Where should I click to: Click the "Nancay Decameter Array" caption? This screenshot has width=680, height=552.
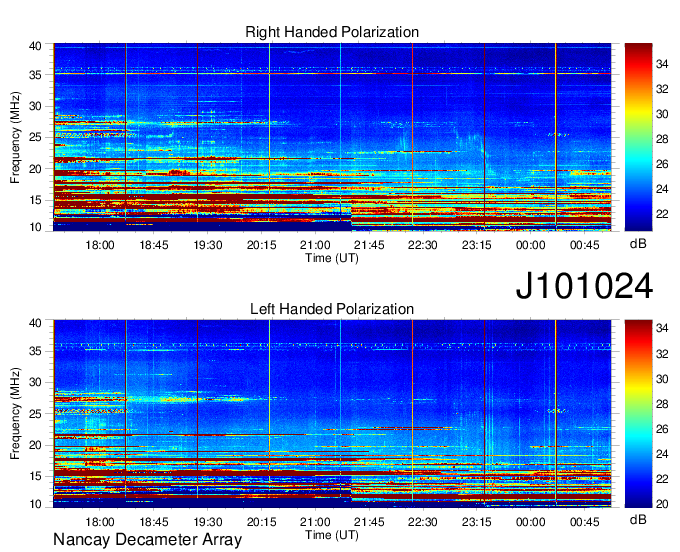[x=147, y=540]
